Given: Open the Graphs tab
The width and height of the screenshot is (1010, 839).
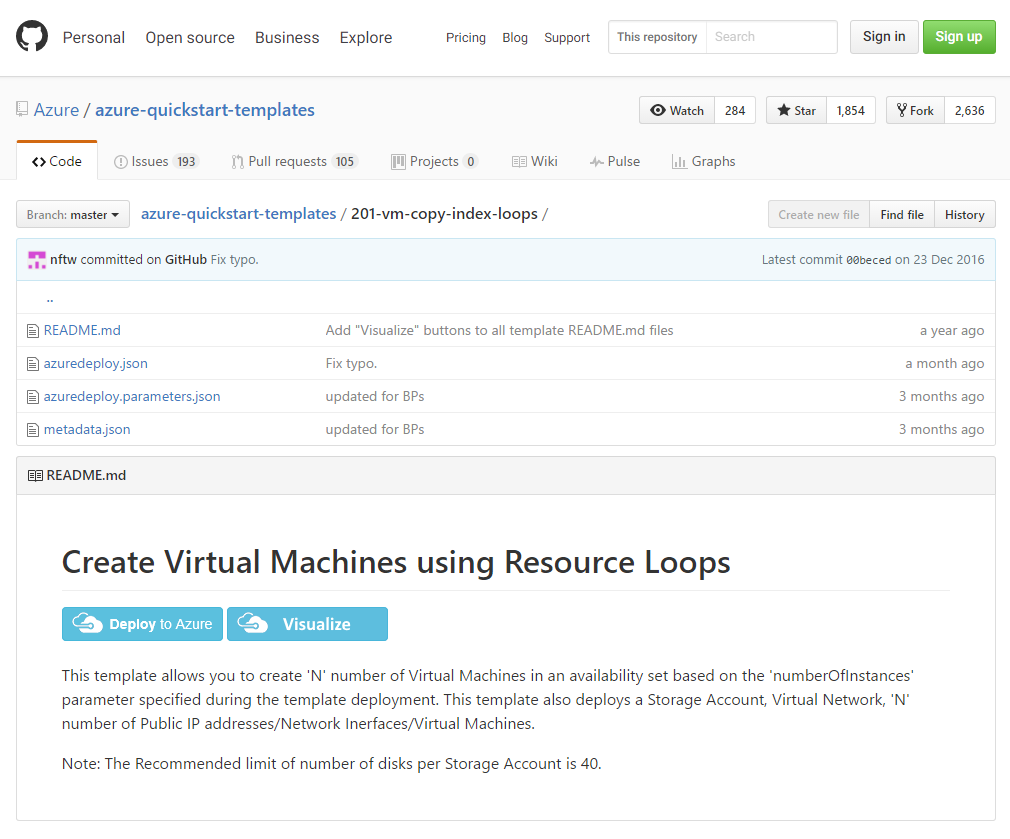Looking at the screenshot, I should (x=703, y=161).
